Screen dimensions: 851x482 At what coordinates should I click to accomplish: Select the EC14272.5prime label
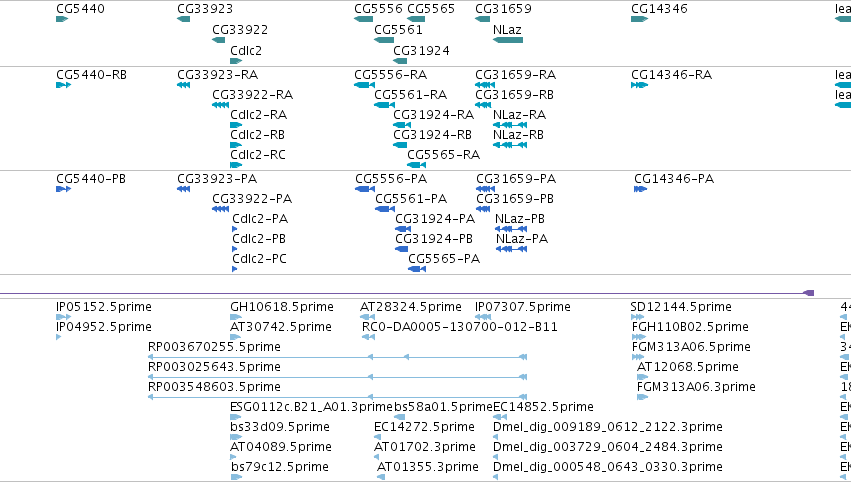[424, 428]
